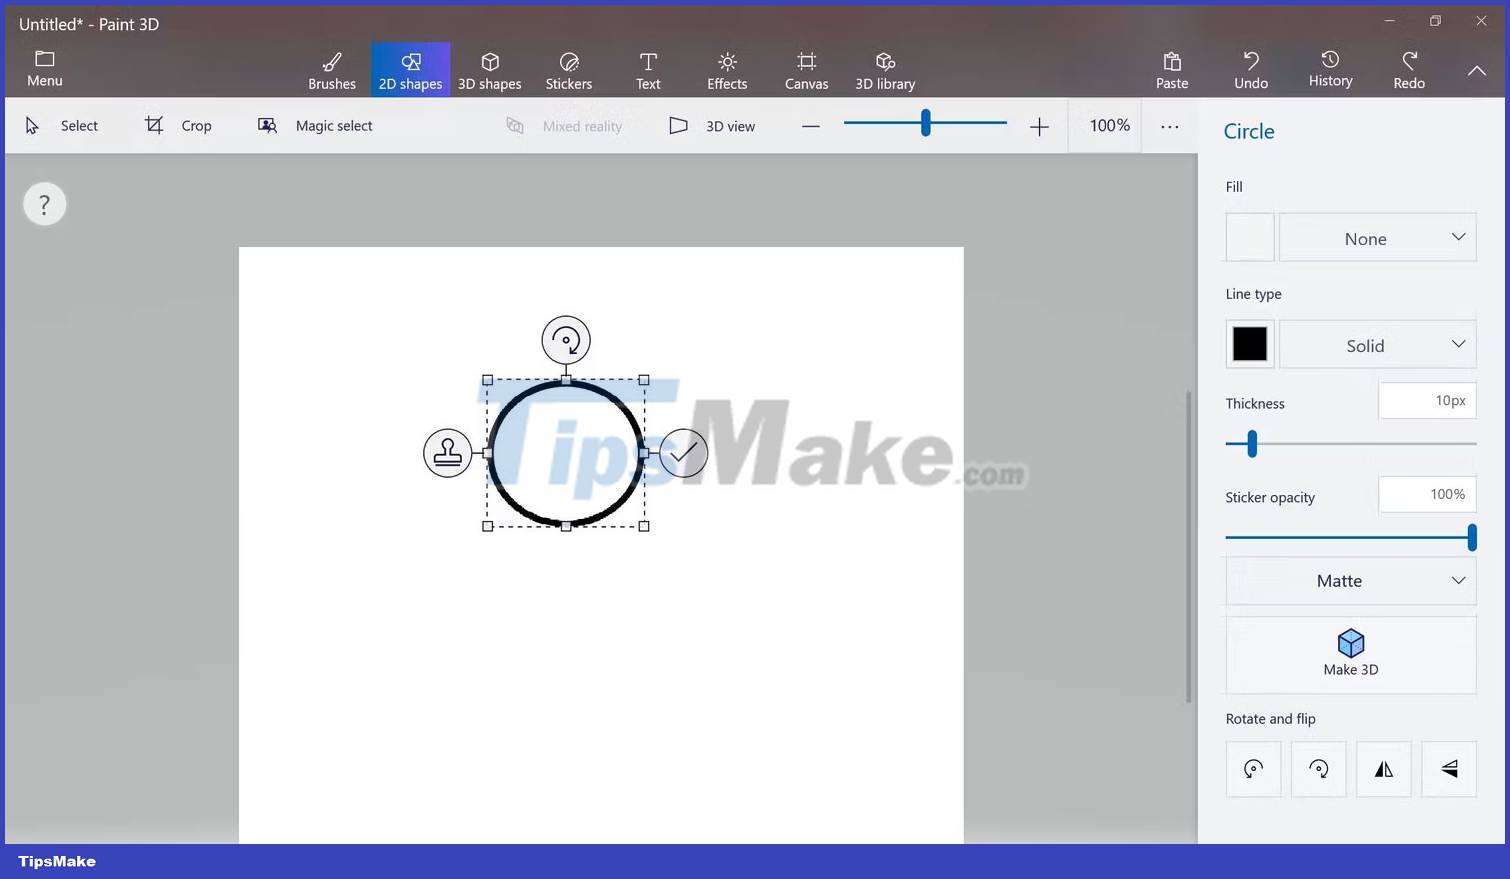
Task: Click the Sticker opacity slider handle
Action: tap(1472, 537)
